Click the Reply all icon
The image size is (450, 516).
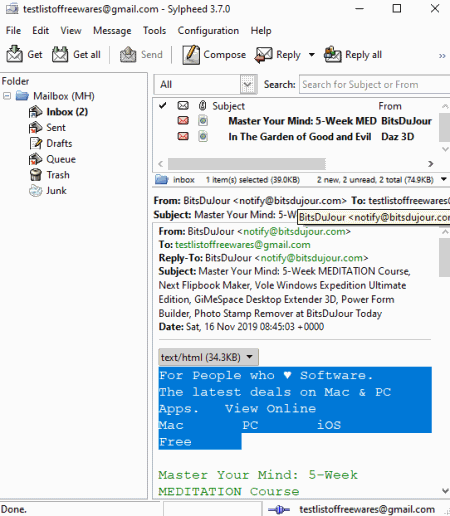click(x=333, y=54)
